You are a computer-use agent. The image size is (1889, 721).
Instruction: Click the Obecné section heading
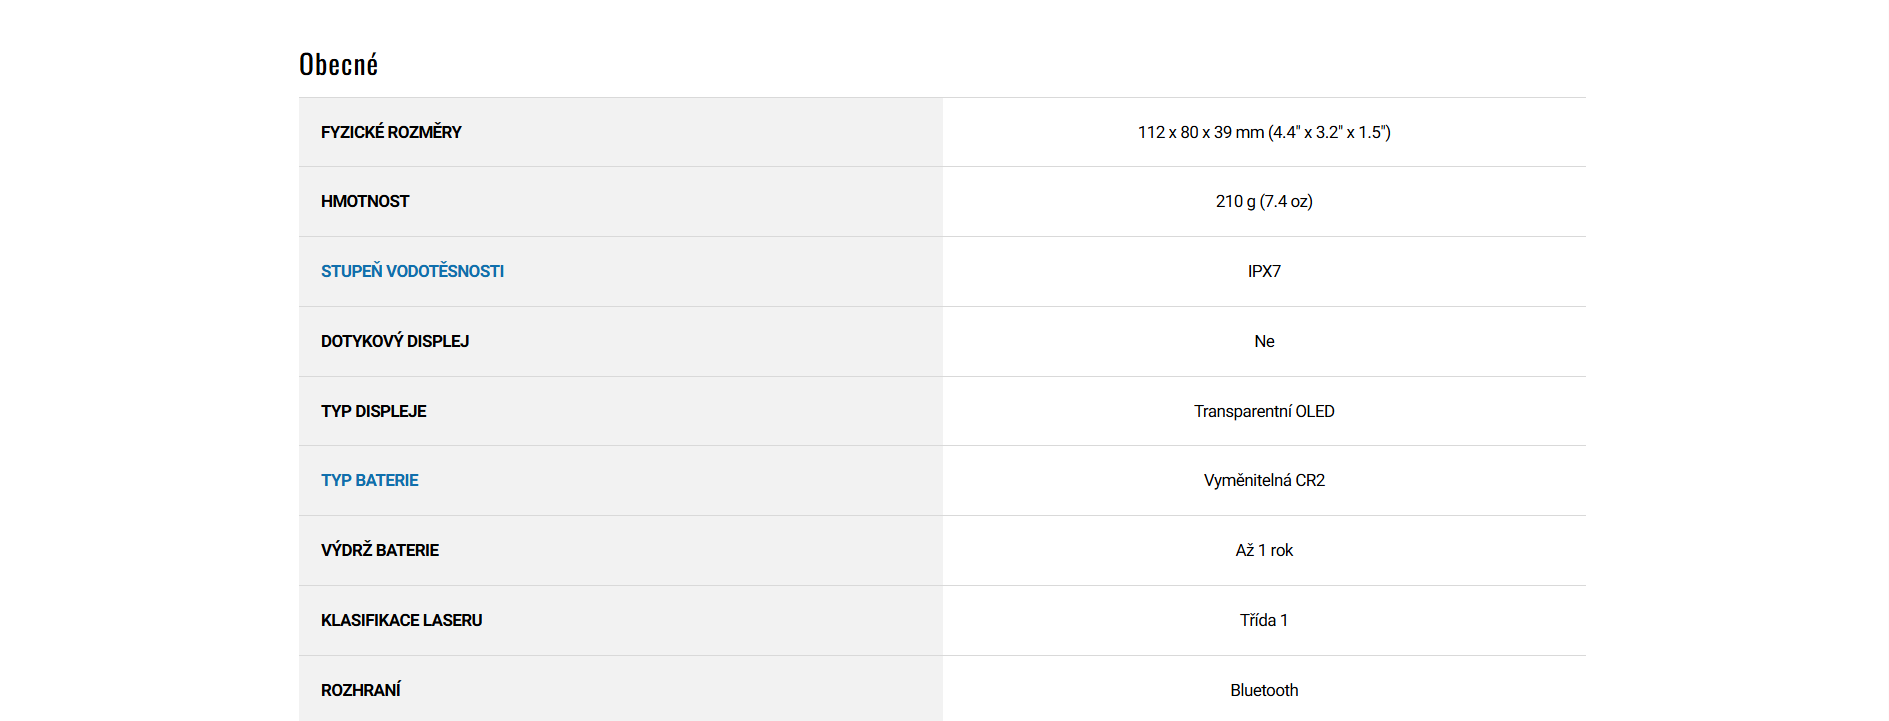click(x=338, y=65)
